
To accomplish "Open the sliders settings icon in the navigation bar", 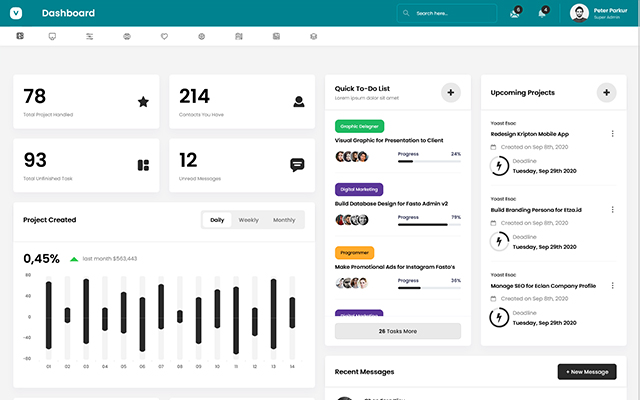I will coord(89,36).
